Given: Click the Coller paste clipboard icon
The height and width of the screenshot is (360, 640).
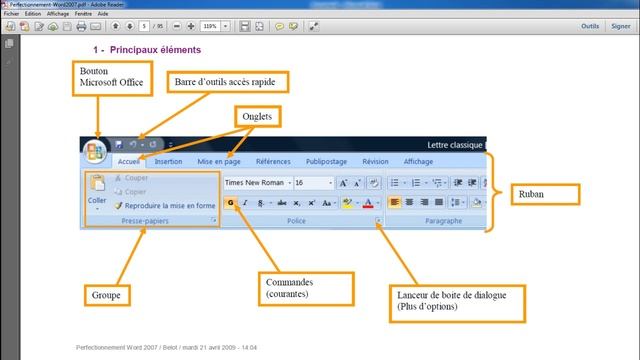Looking at the screenshot, I should pyautogui.click(x=98, y=184).
